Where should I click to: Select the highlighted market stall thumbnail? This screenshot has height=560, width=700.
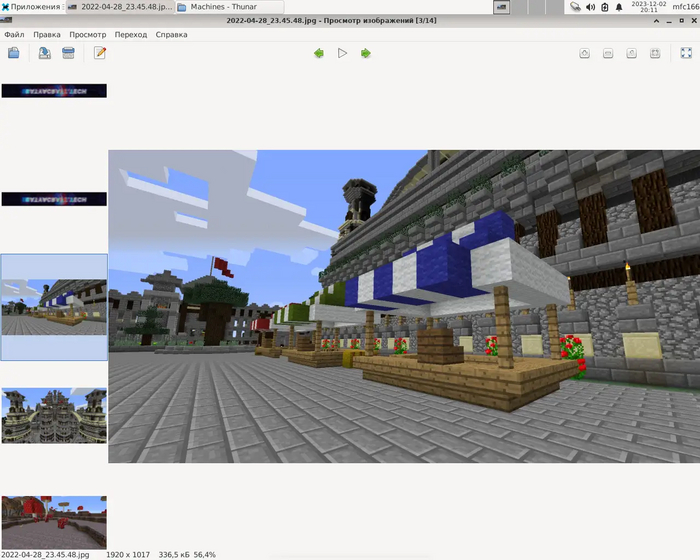click(54, 307)
